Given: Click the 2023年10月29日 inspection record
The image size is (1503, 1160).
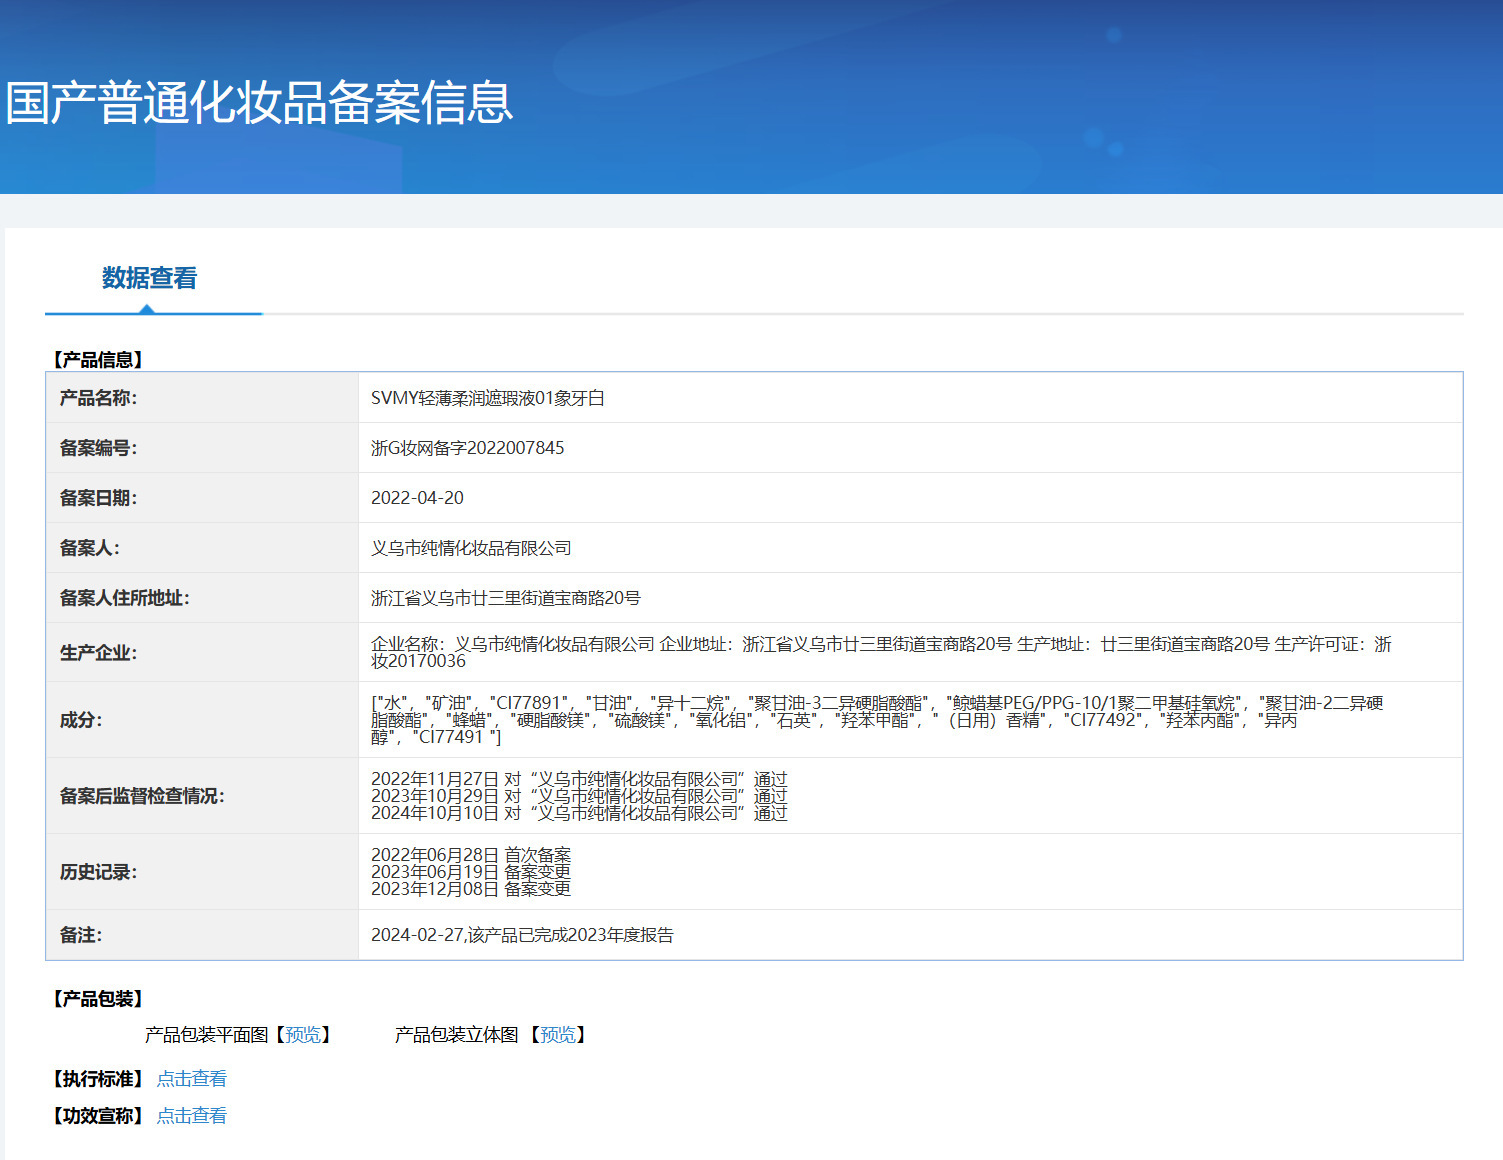Looking at the screenshot, I should [x=579, y=796].
